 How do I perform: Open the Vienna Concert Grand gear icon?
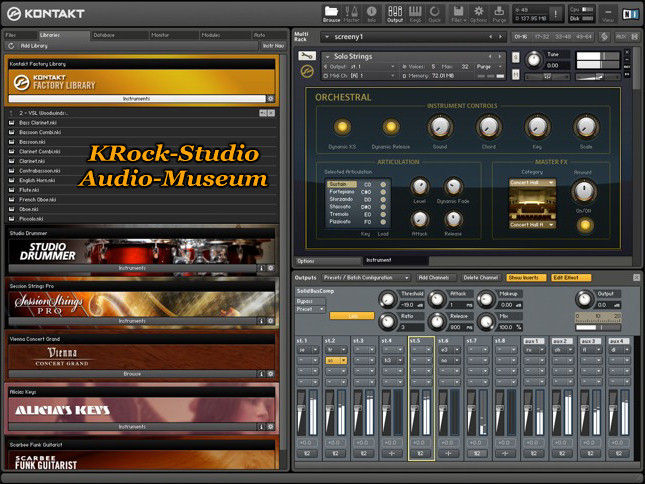tap(271, 374)
